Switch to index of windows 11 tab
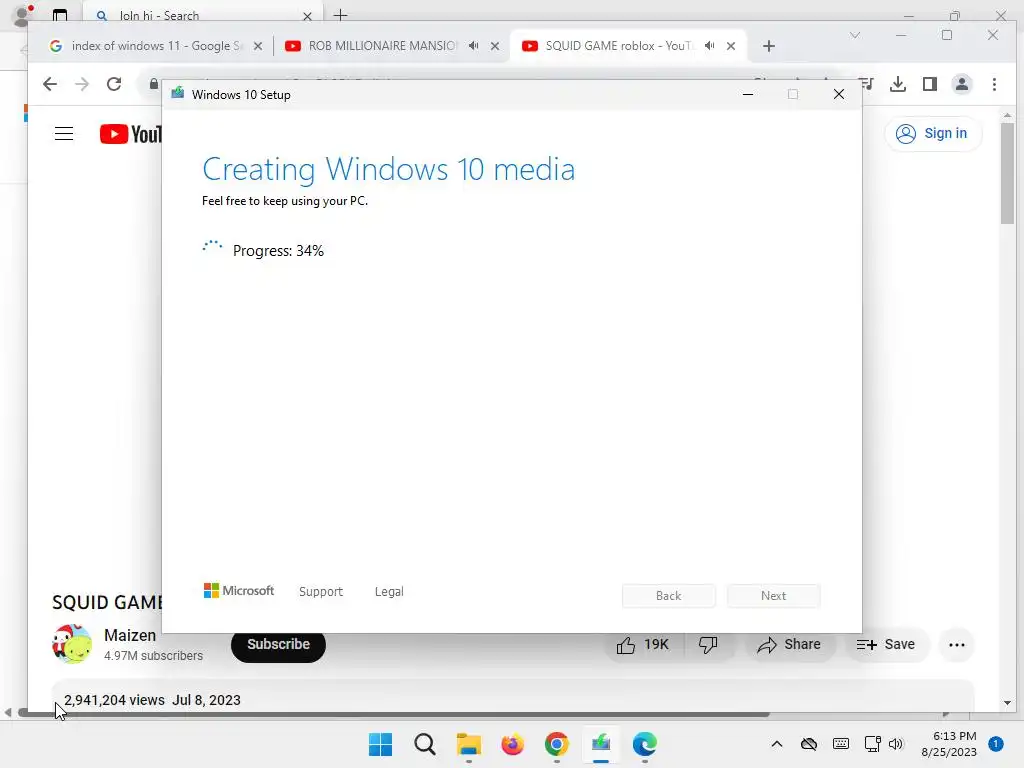Image resolution: width=1024 pixels, height=768 pixels. click(x=155, y=46)
